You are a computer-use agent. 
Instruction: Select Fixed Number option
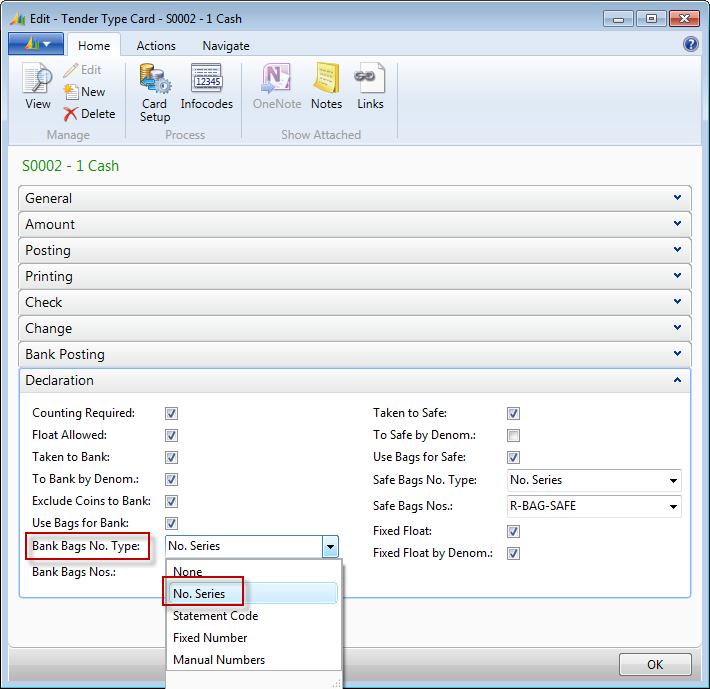[x=253, y=638]
